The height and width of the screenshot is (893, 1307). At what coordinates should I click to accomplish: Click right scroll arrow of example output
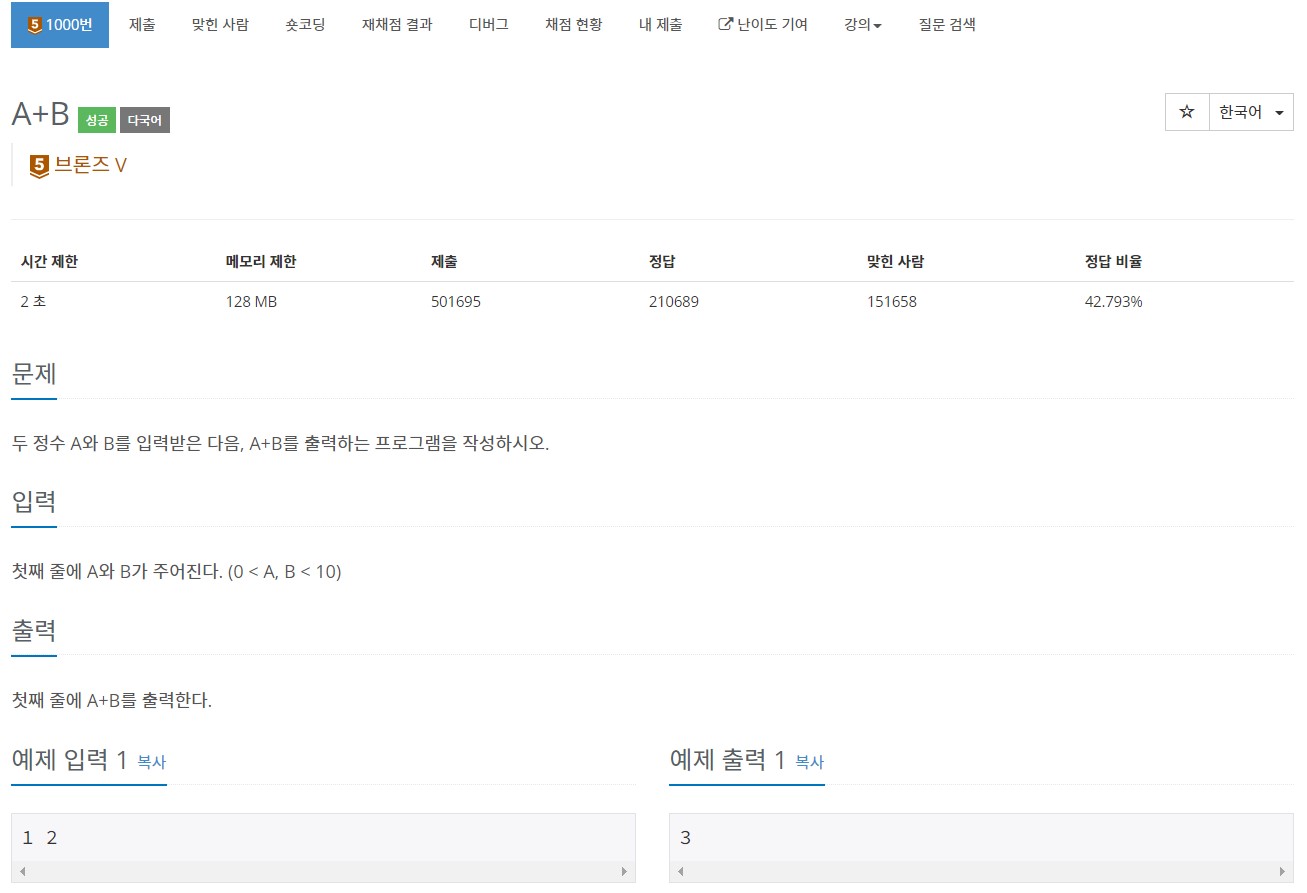pos(1283,872)
